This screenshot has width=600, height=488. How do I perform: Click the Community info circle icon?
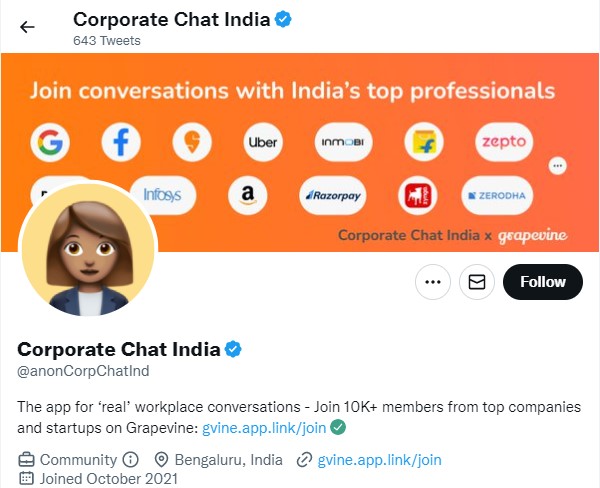pyautogui.click(x=131, y=460)
